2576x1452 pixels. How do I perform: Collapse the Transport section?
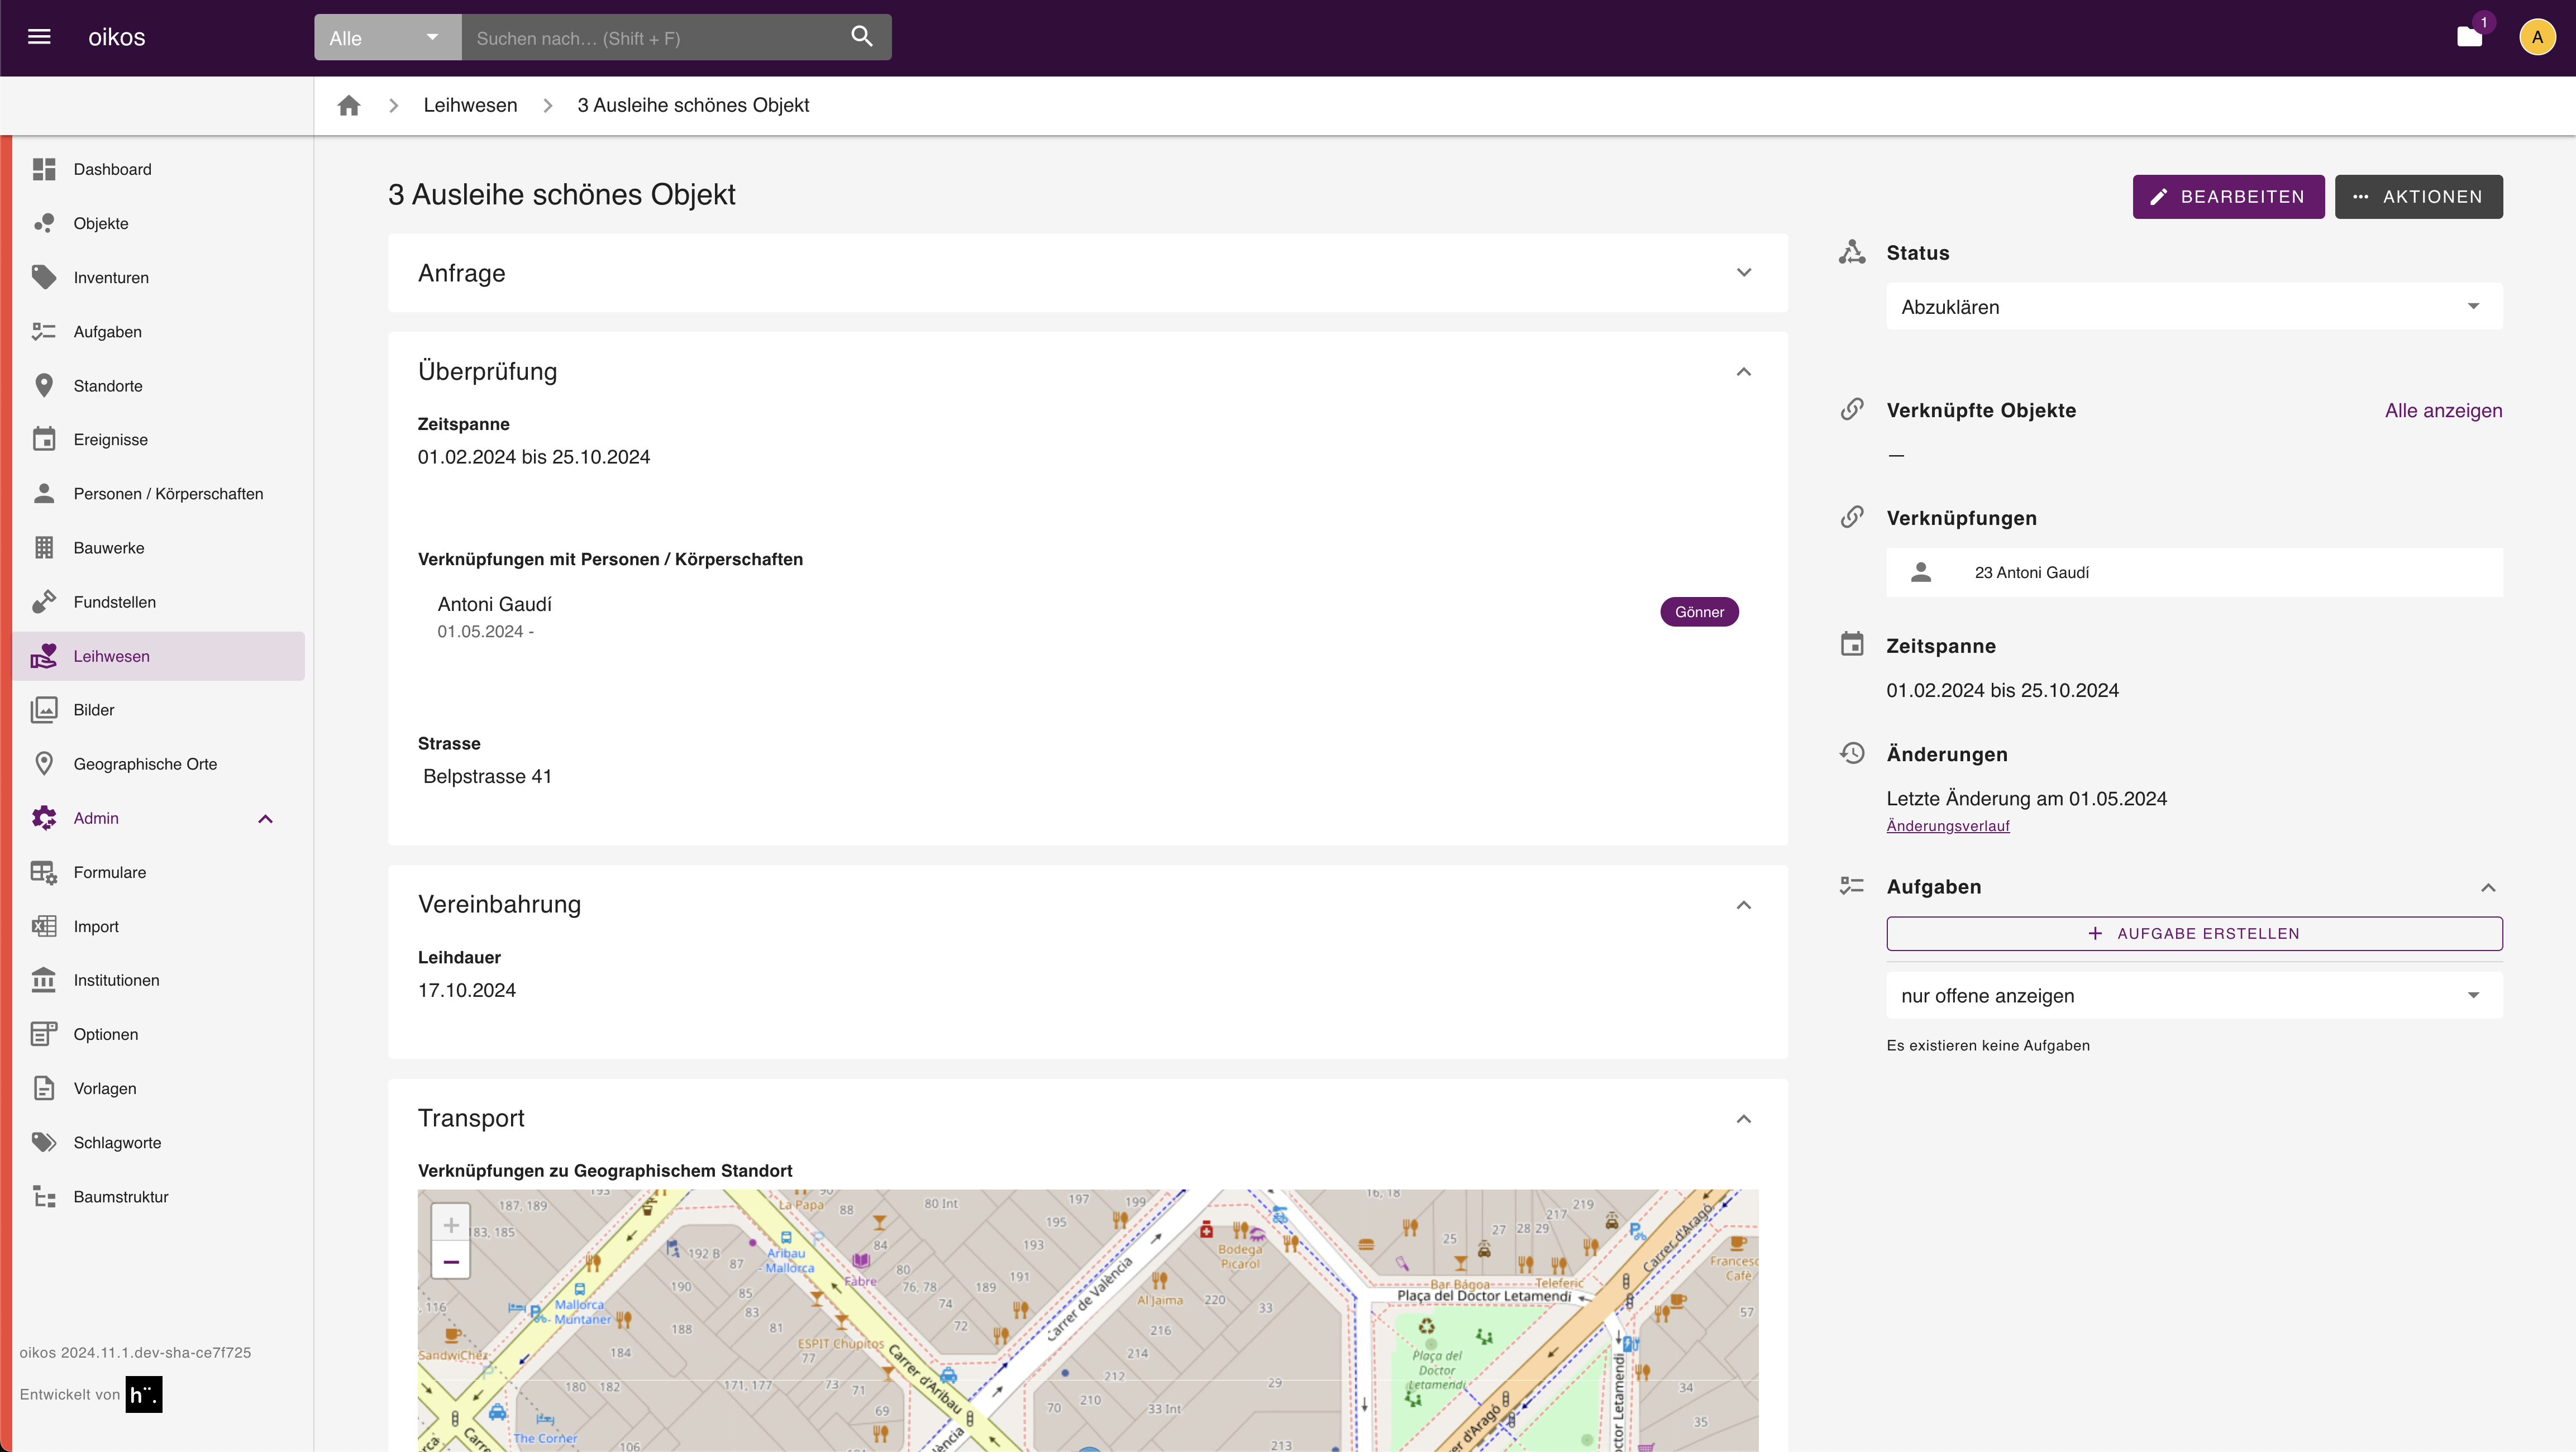(1744, 1118)
